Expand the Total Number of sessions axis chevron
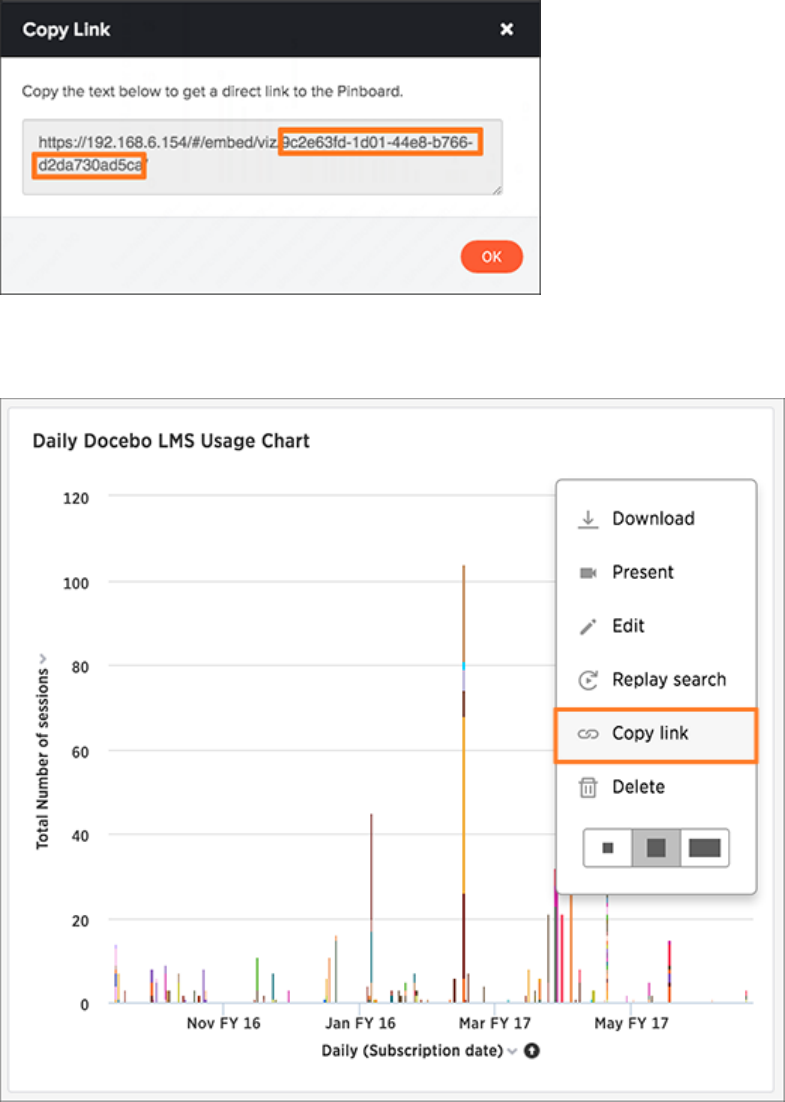 click(43, 659)
